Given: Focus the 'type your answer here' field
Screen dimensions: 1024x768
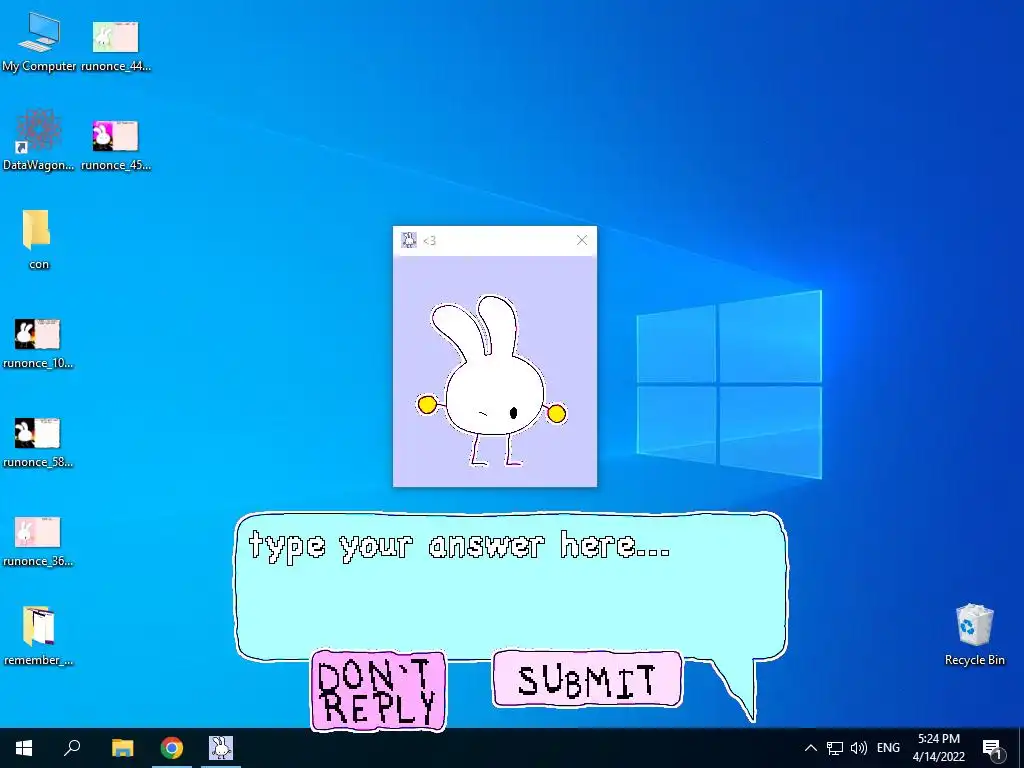Looking at the screenshot, I should coord(511,584).
